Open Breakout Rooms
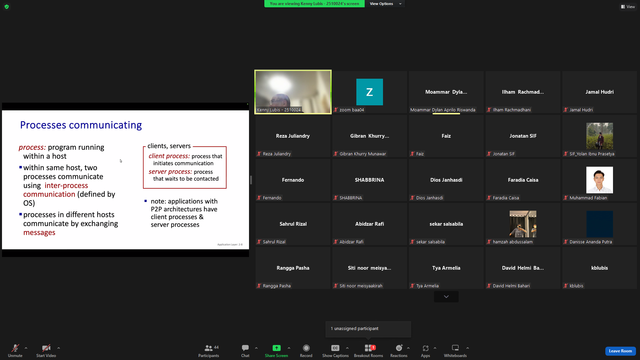The width and height of the screenshot is (640, 360). point(369,350)
